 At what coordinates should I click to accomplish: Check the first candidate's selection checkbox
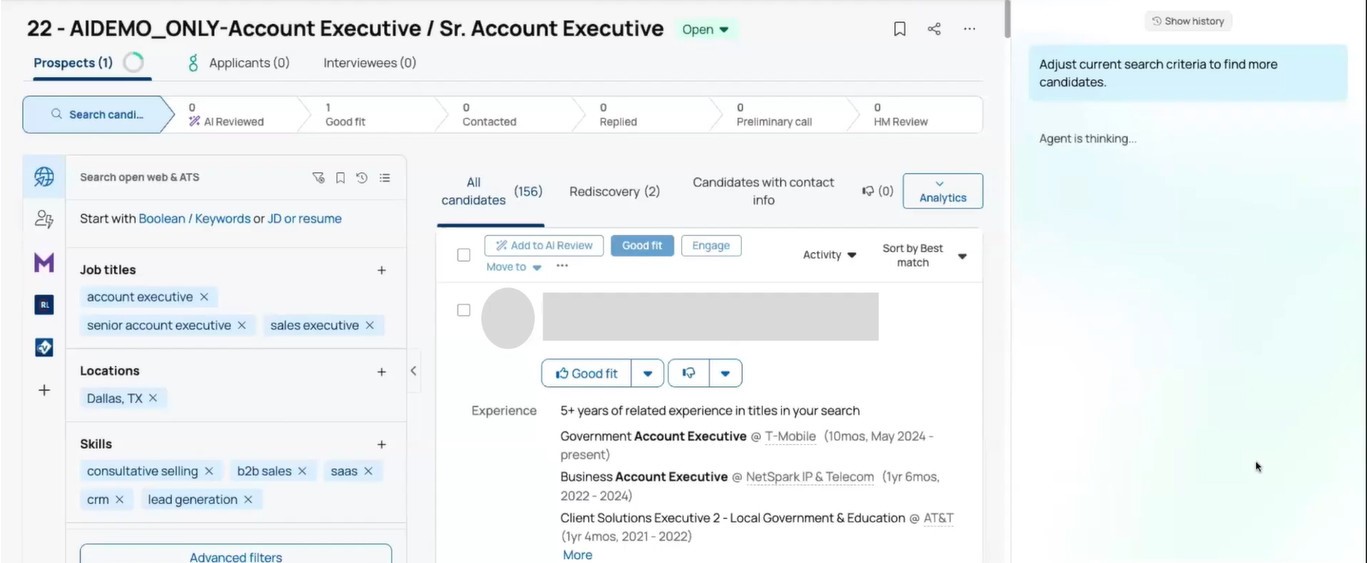[x=464, y=310]
